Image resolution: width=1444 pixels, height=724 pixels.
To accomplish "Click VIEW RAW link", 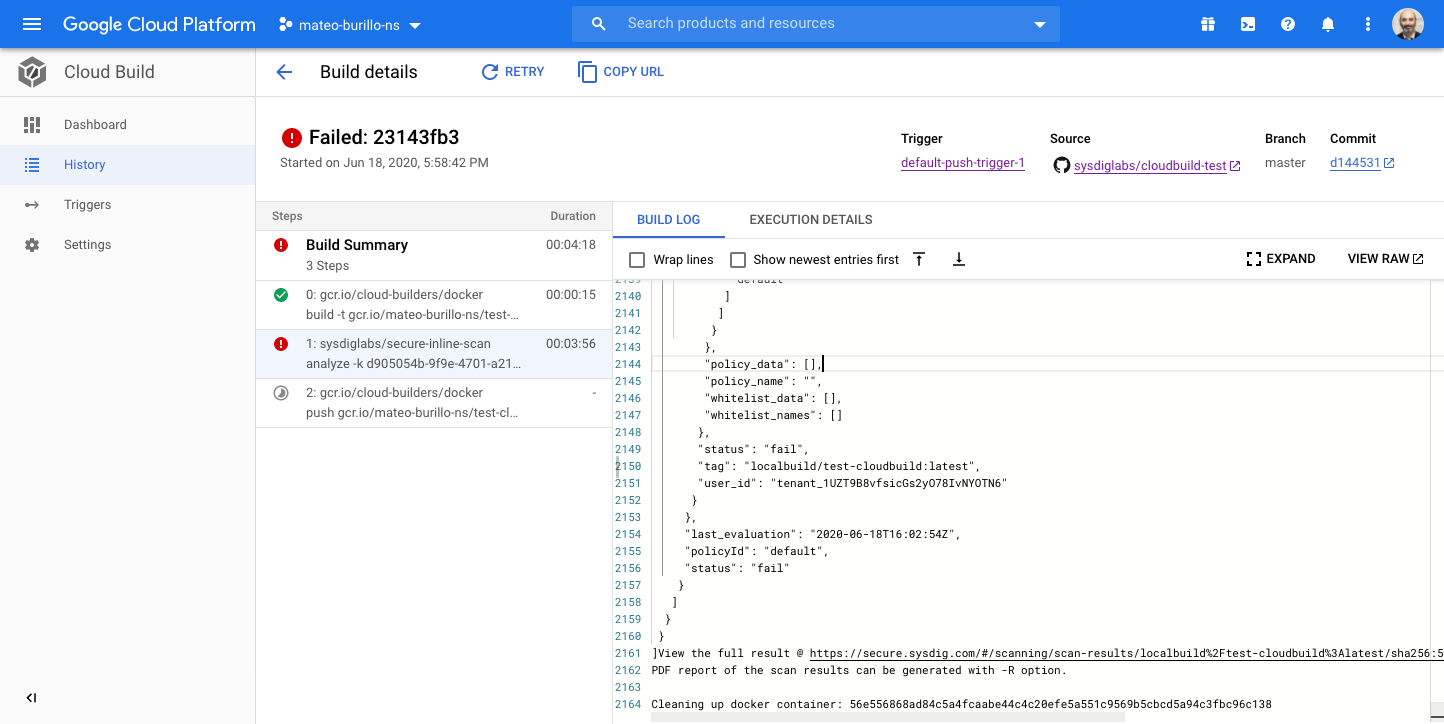I will pos(1386,259).
